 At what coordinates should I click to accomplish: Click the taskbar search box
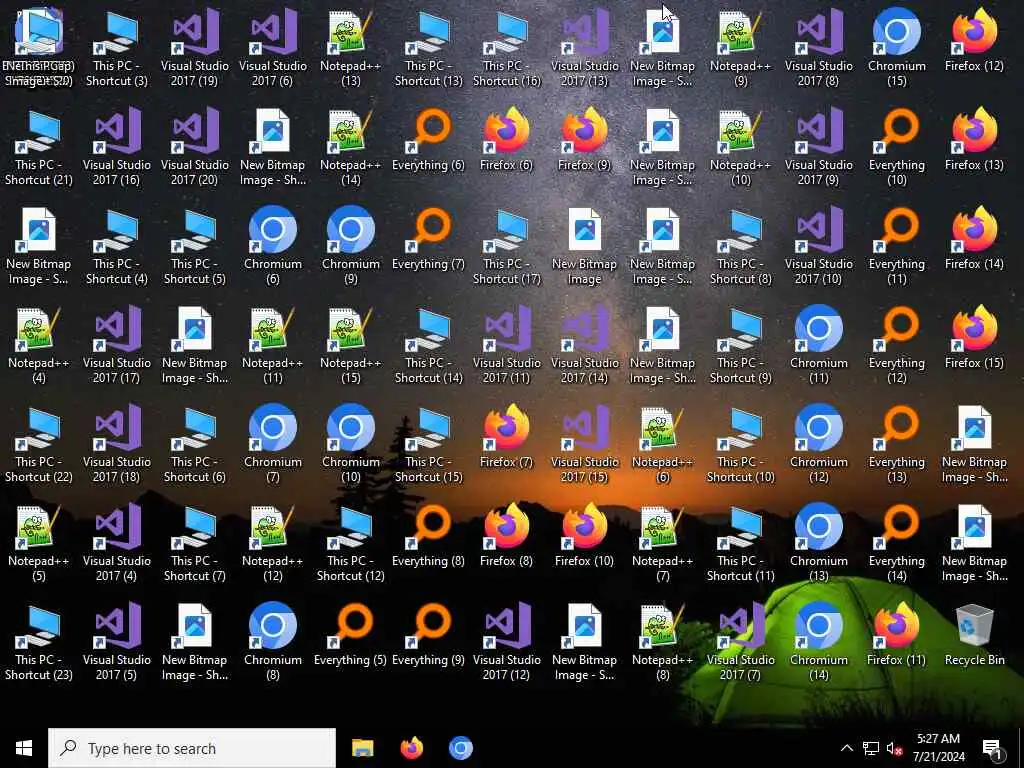tap(192, 748)
